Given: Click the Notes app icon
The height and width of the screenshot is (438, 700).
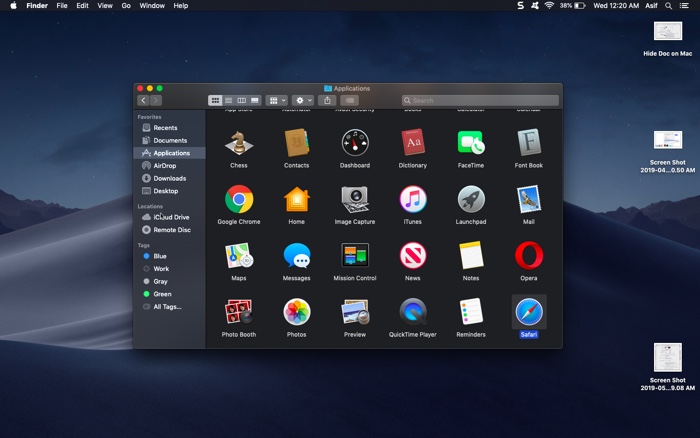Looking at the screenshot, I should [471, 255].
